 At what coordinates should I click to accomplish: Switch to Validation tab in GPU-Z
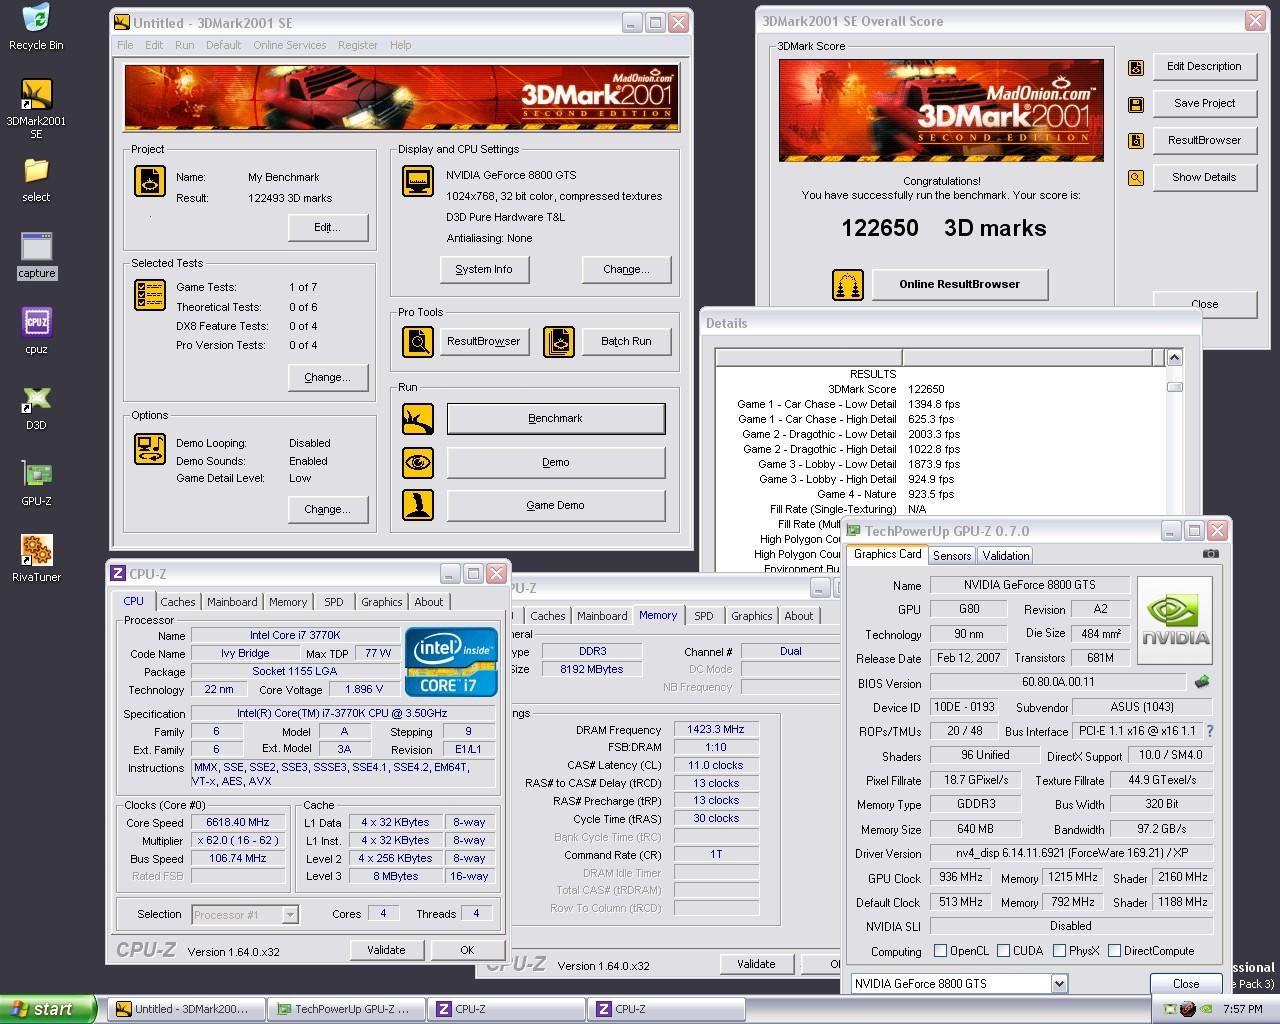coord(1005,555)
